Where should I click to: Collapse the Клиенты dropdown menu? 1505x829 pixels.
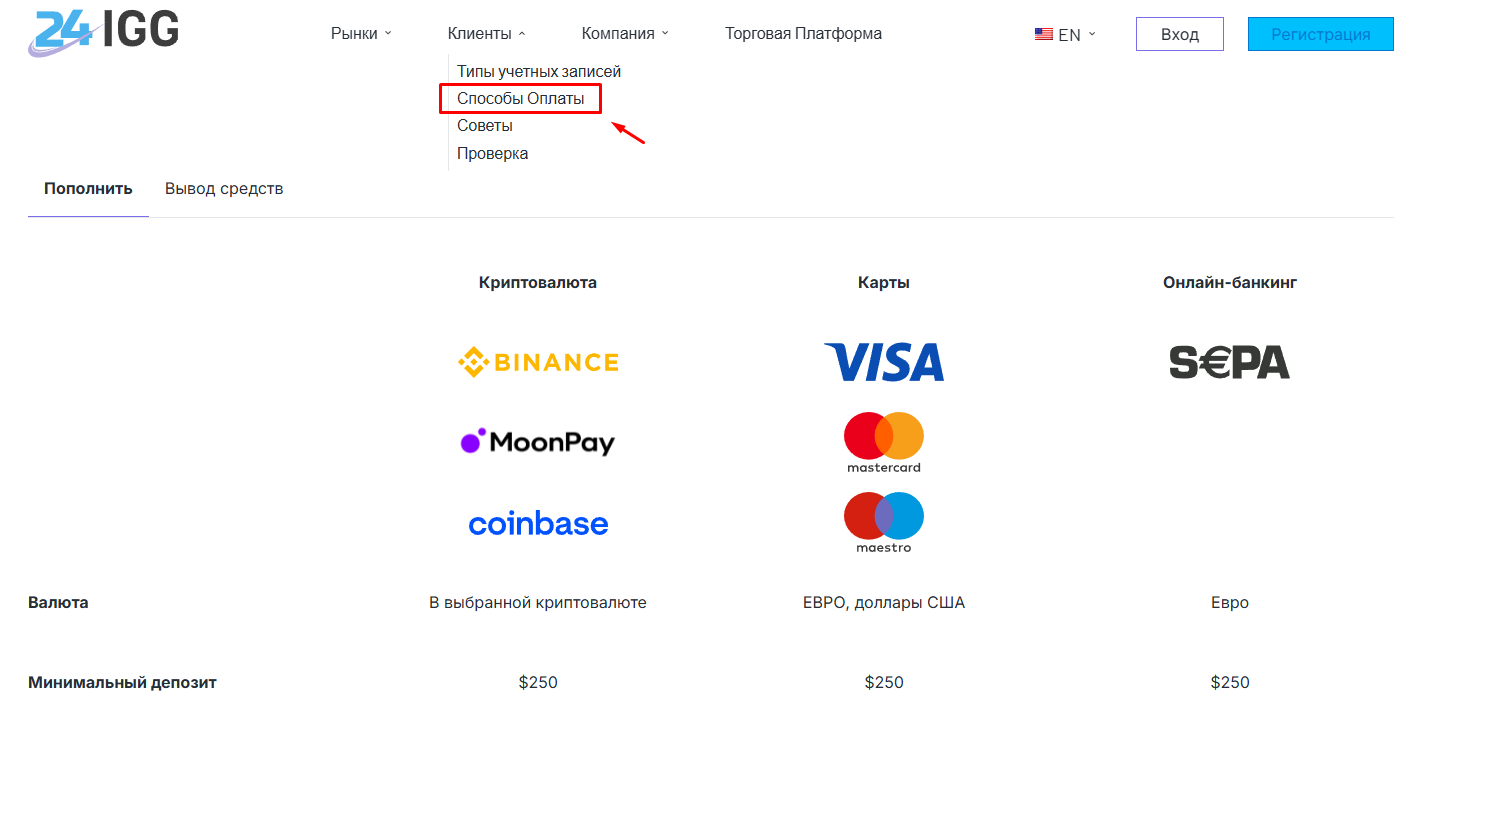pos(486,34)
